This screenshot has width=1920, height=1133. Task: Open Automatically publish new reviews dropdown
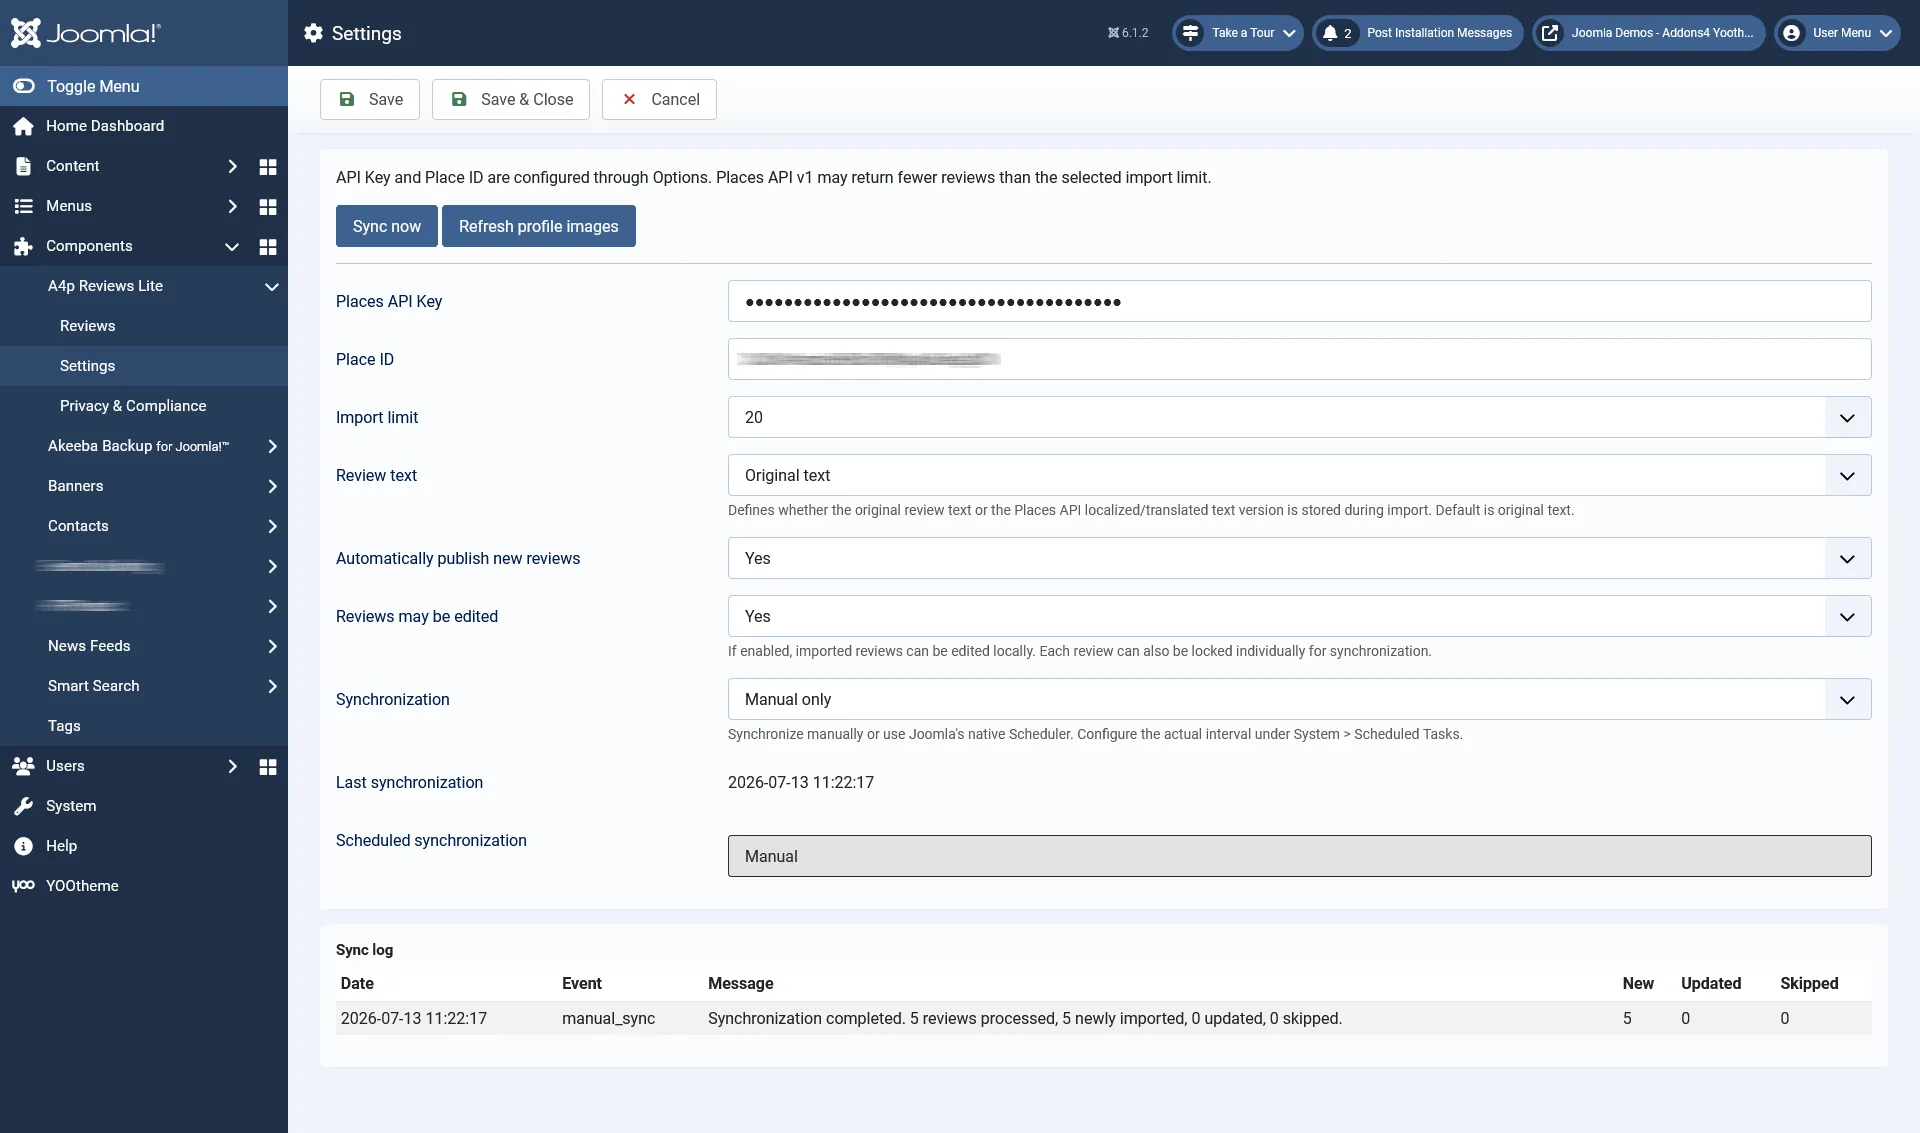1299,558
